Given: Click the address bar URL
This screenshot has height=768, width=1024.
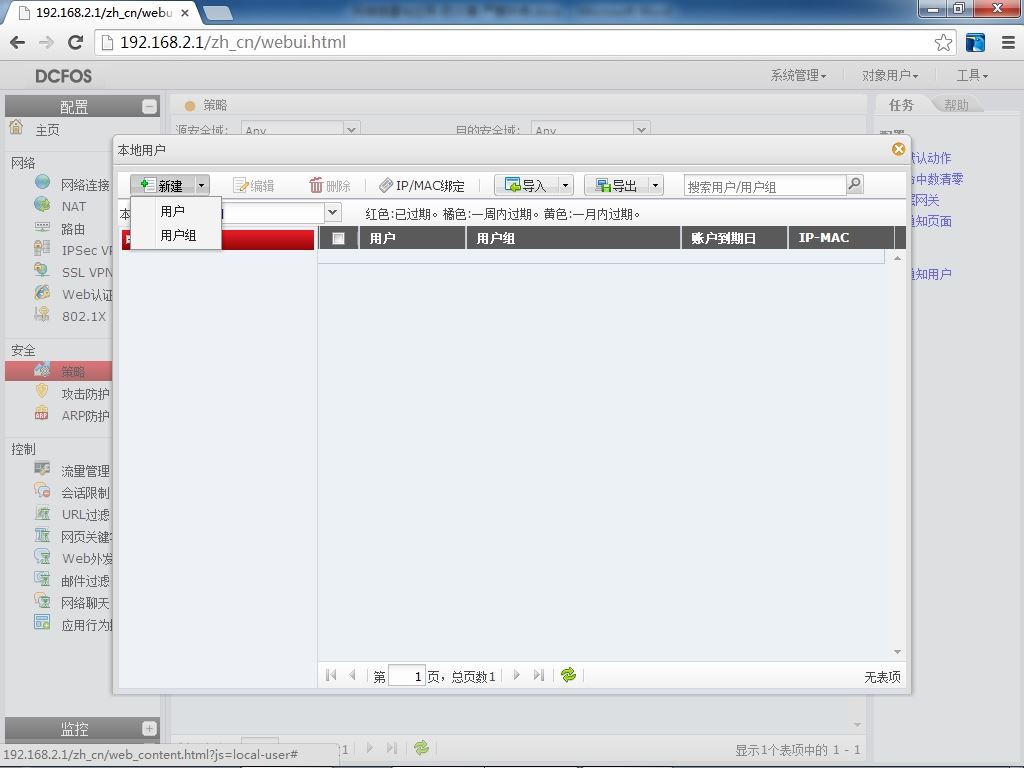Looking at the screenshot, I should pyautogui.click(x=232, y=42).
